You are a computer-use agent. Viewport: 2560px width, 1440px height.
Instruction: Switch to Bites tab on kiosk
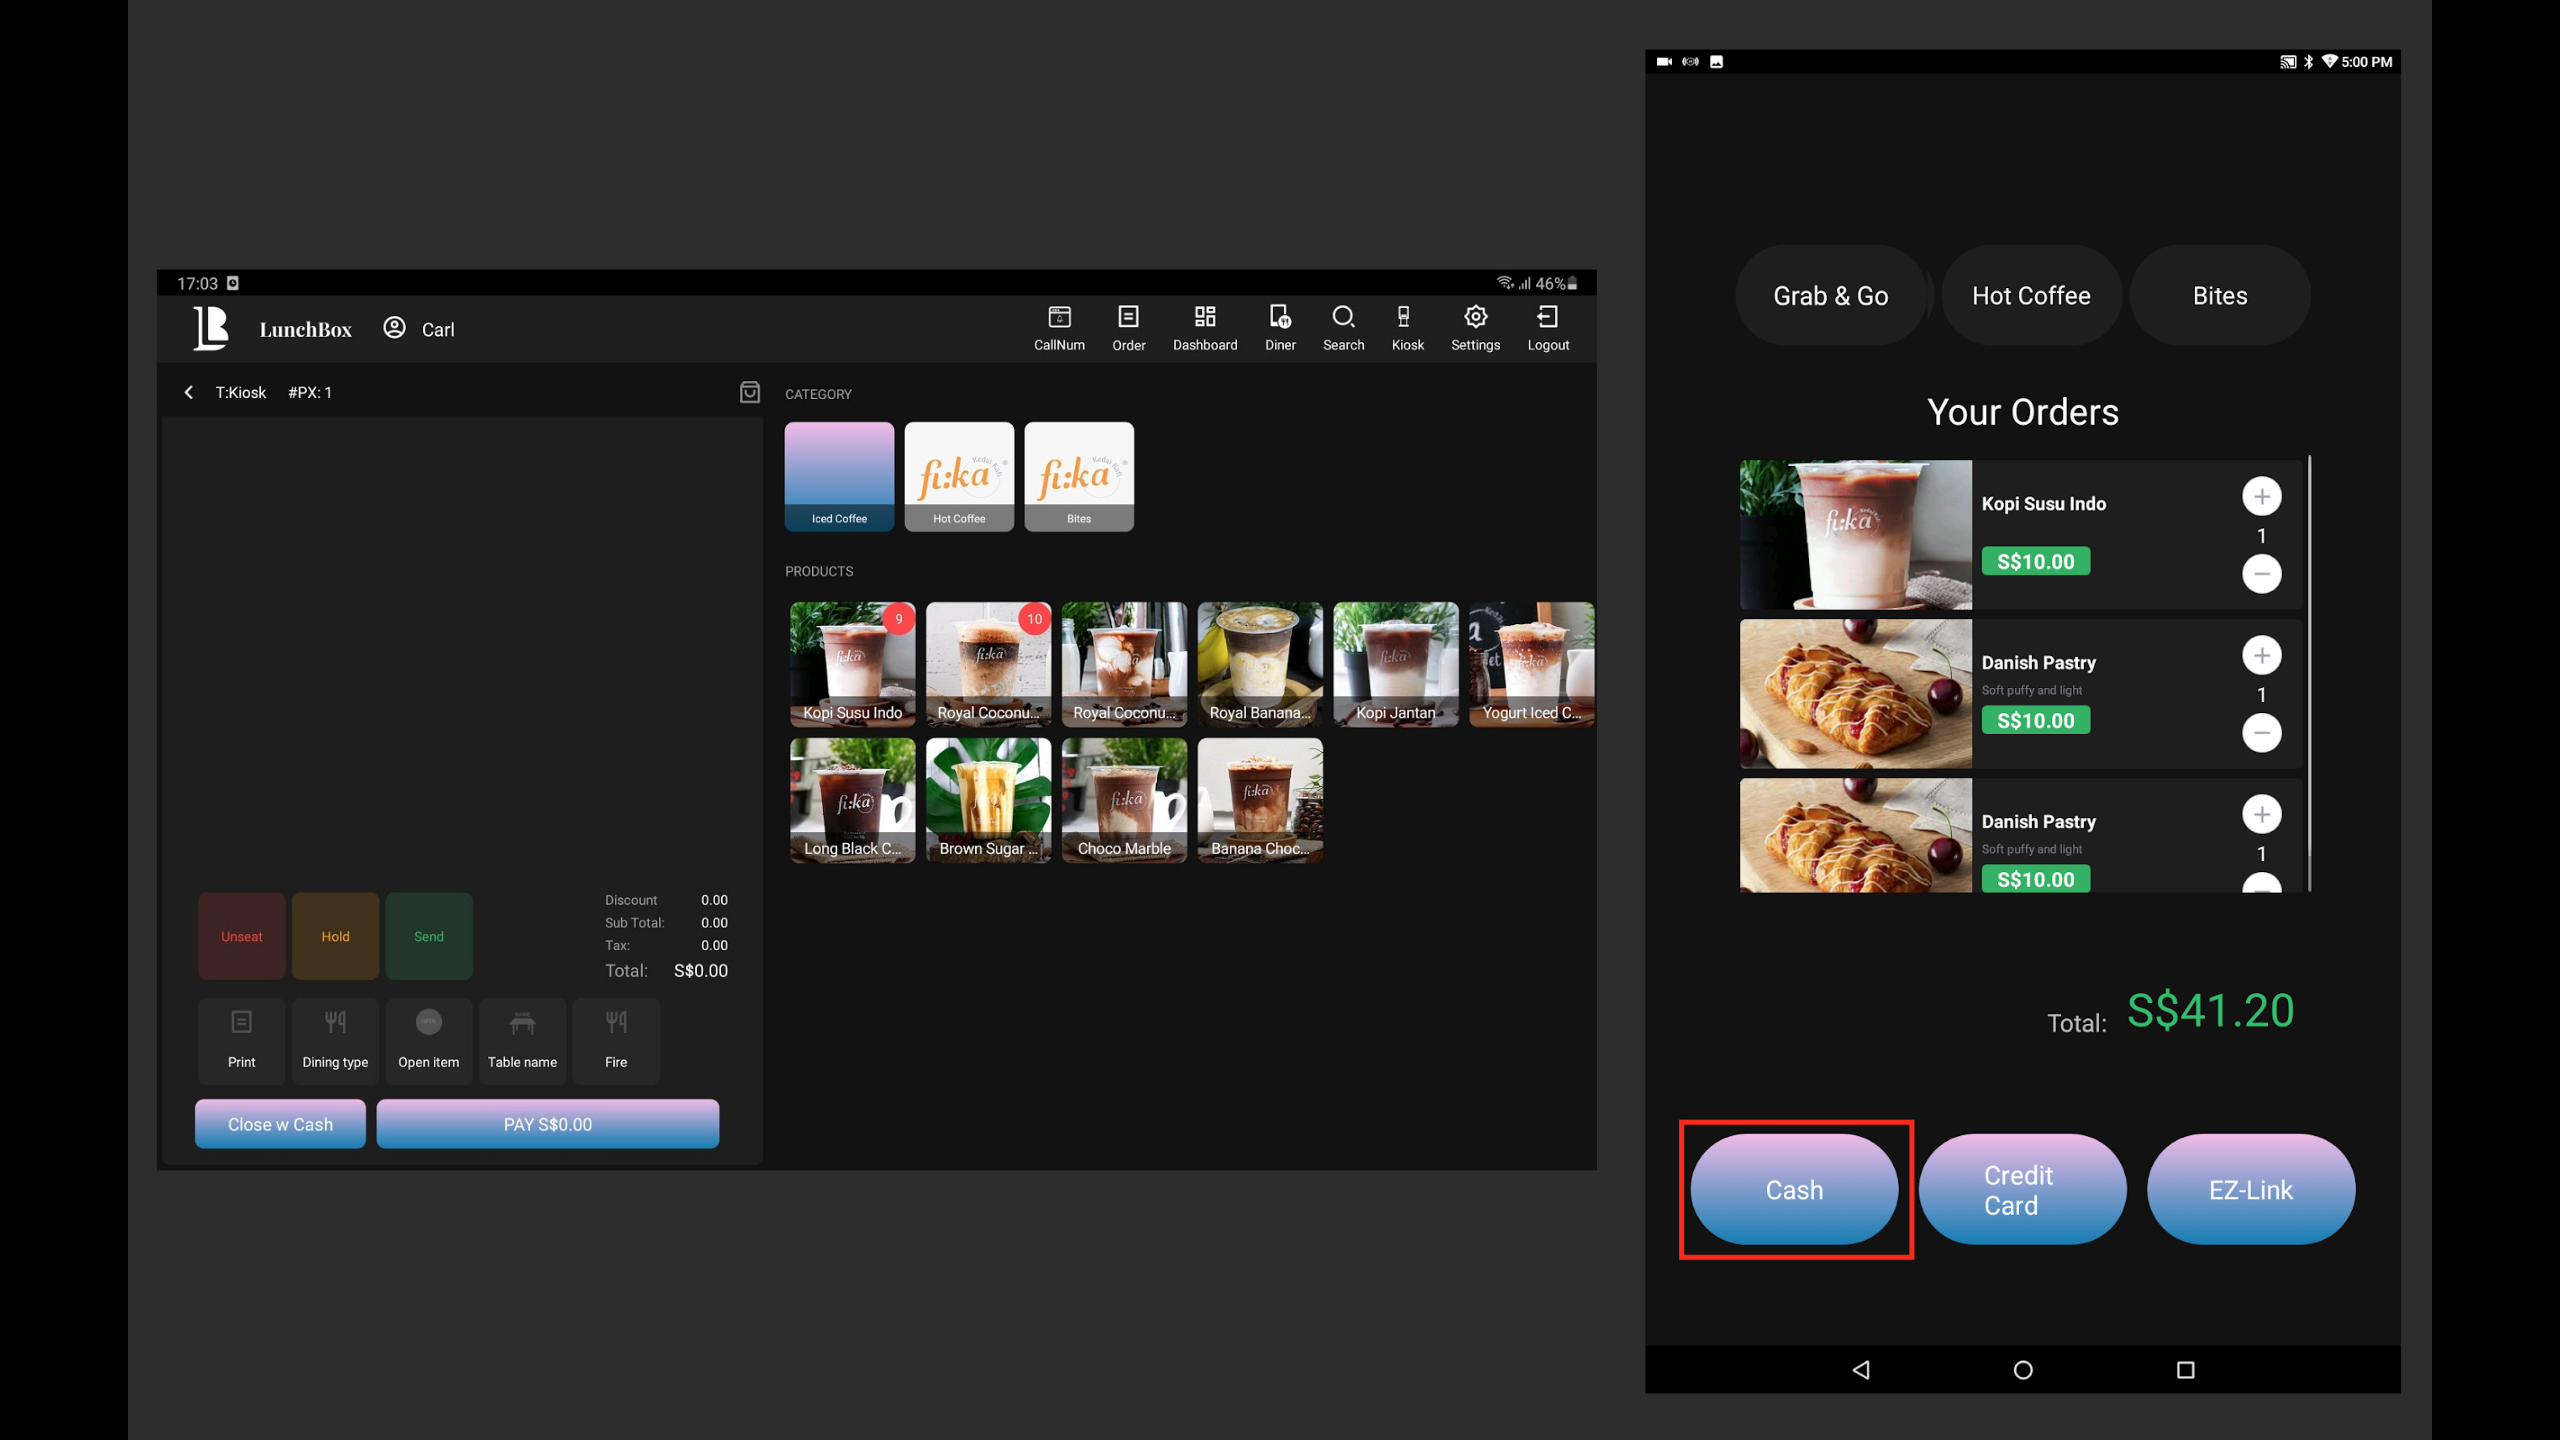click(x=2219, y=296)
